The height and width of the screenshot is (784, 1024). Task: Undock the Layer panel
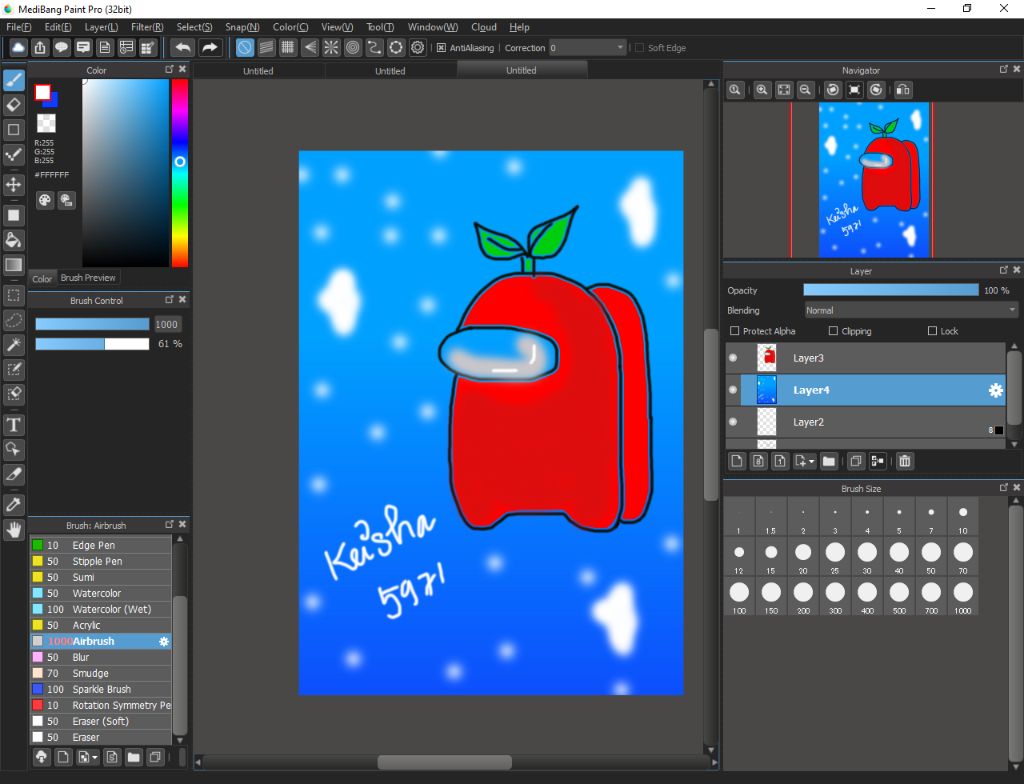coord(1004,270)
